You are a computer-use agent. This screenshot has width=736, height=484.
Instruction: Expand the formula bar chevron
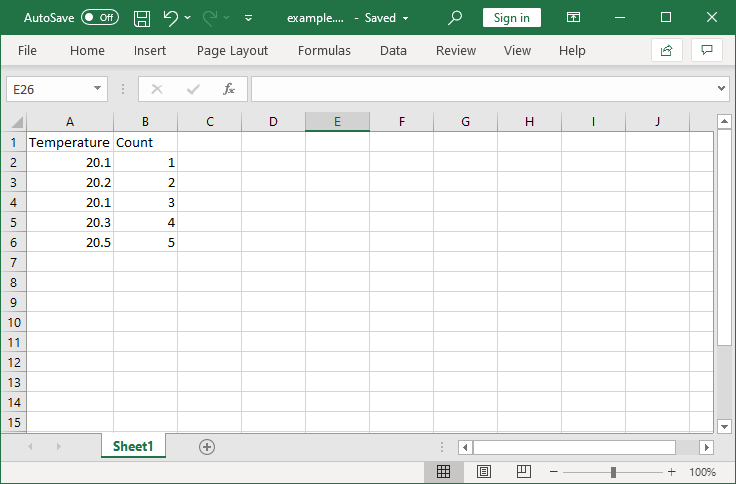click(722, 89)
